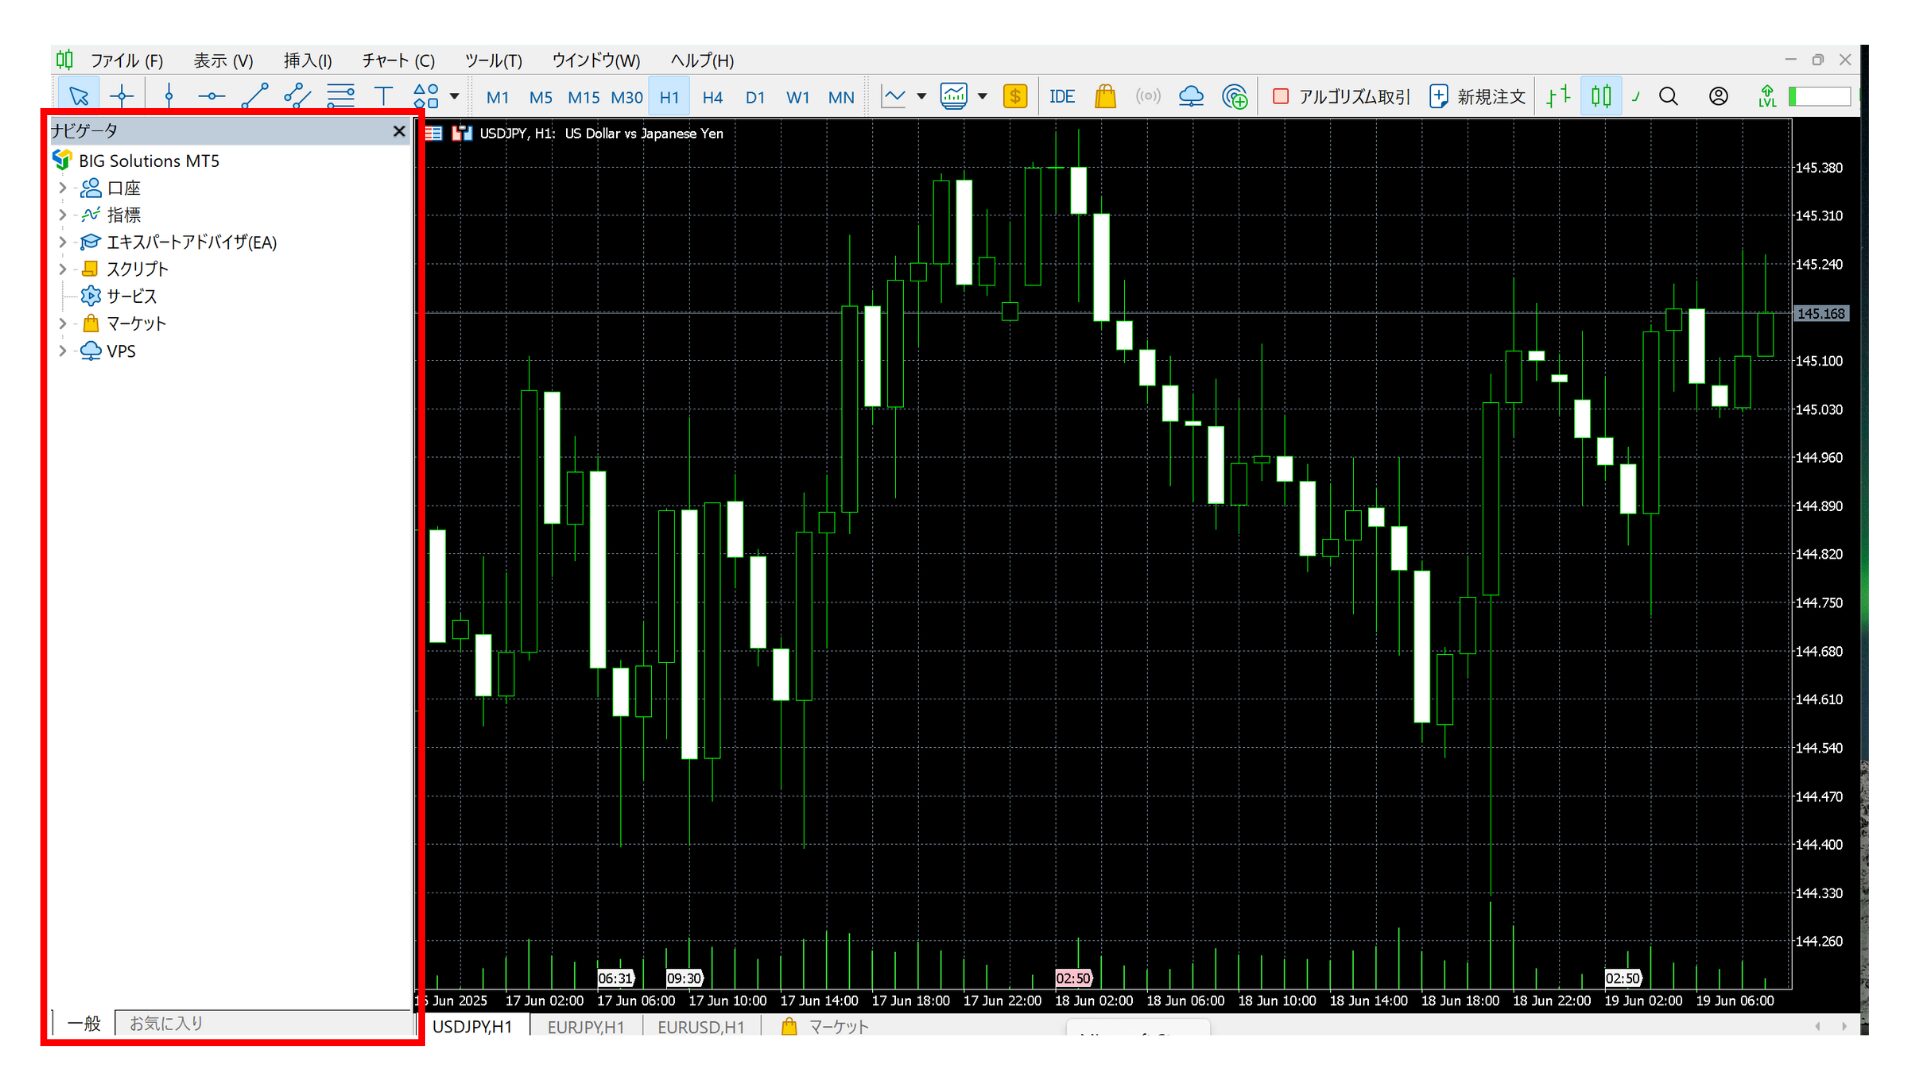Switch chart to bar chart display
The height and width of the screenshot is (1080, 1920).
pos(1558,96)
